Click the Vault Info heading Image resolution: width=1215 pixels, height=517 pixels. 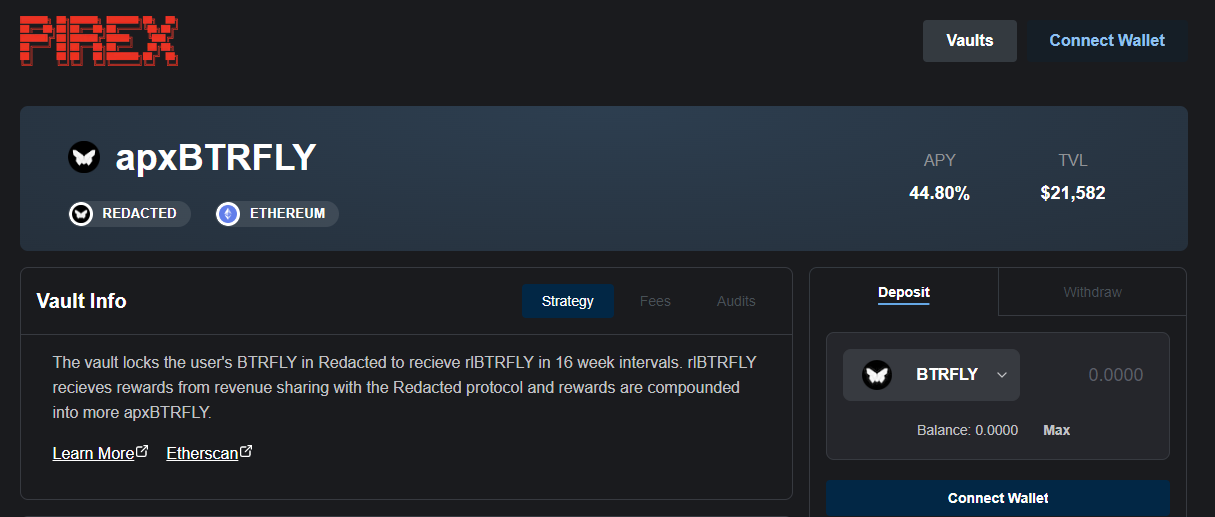[x=81, y=301]
